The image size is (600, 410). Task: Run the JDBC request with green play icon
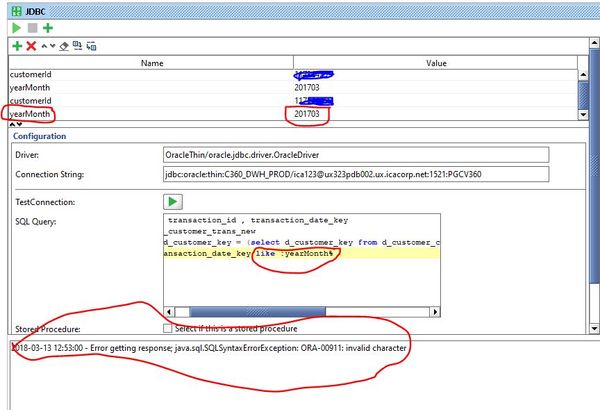coord(17,27)
